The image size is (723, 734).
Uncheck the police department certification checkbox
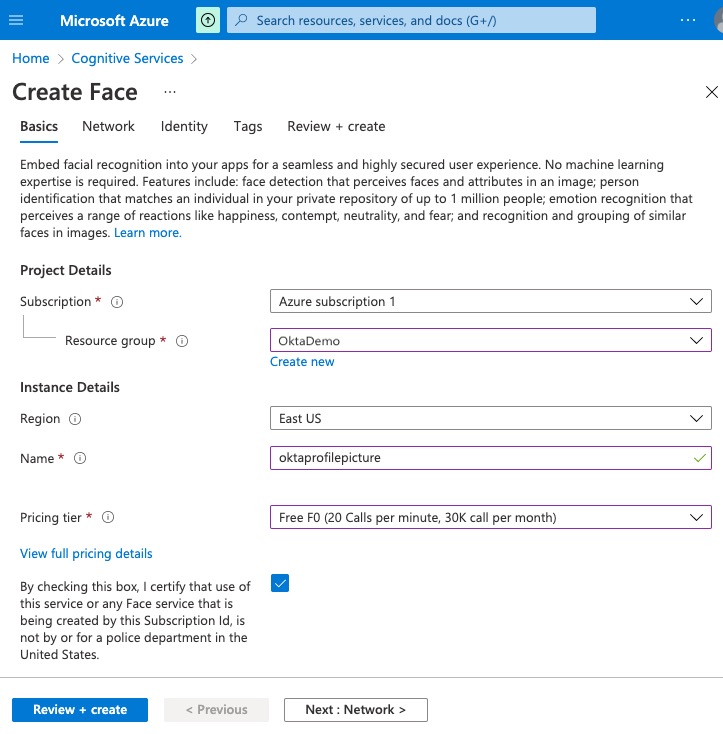280,584
